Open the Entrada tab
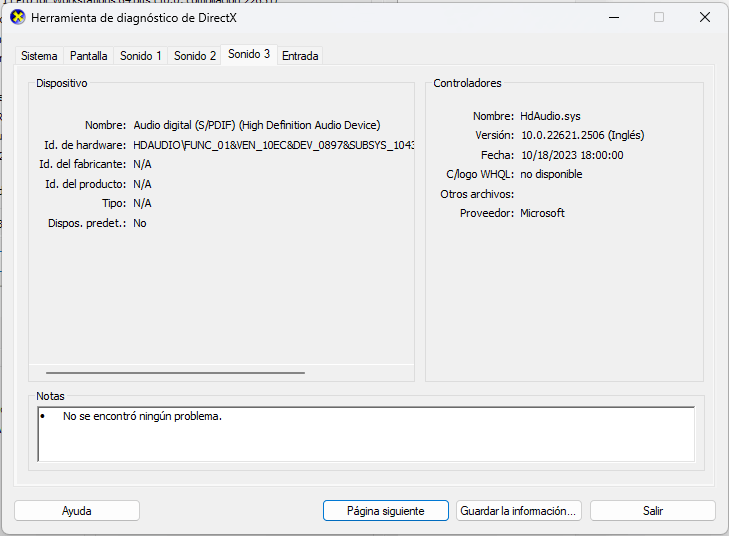Viewport: 729px width, 536px height. pyautogui.click(x=300, y=56)
